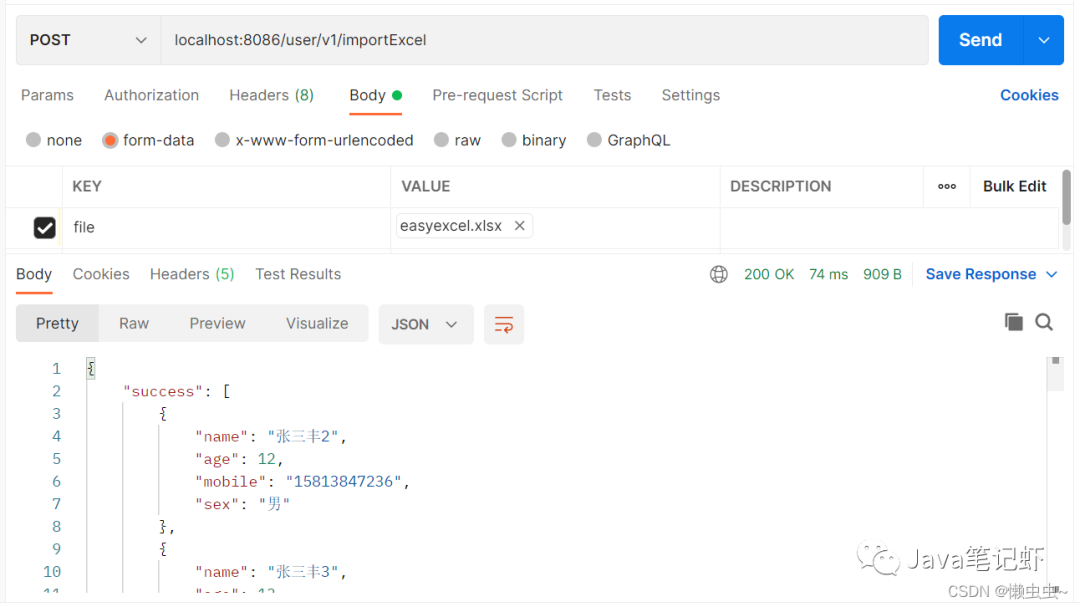
Task: Select the form-data body type radio
Action: tap(110, 141)
